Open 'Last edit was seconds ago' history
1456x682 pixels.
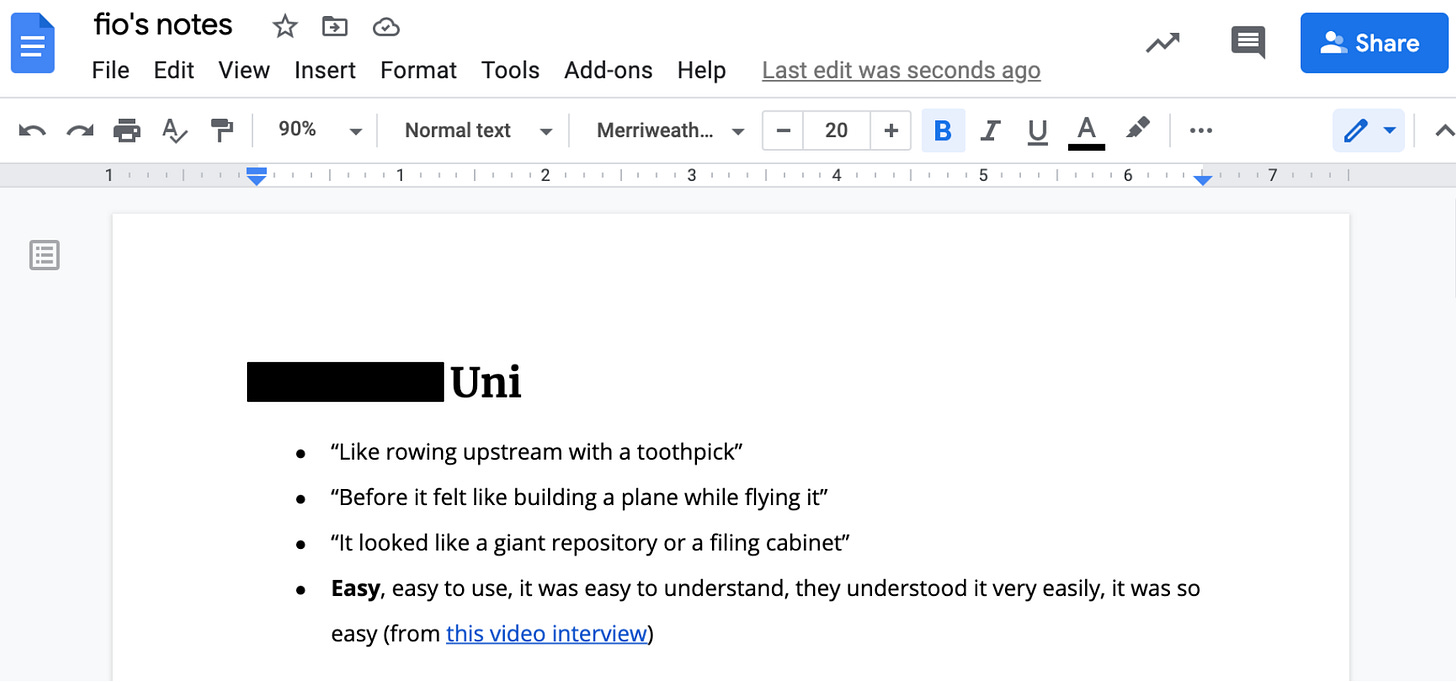point(901,70)
